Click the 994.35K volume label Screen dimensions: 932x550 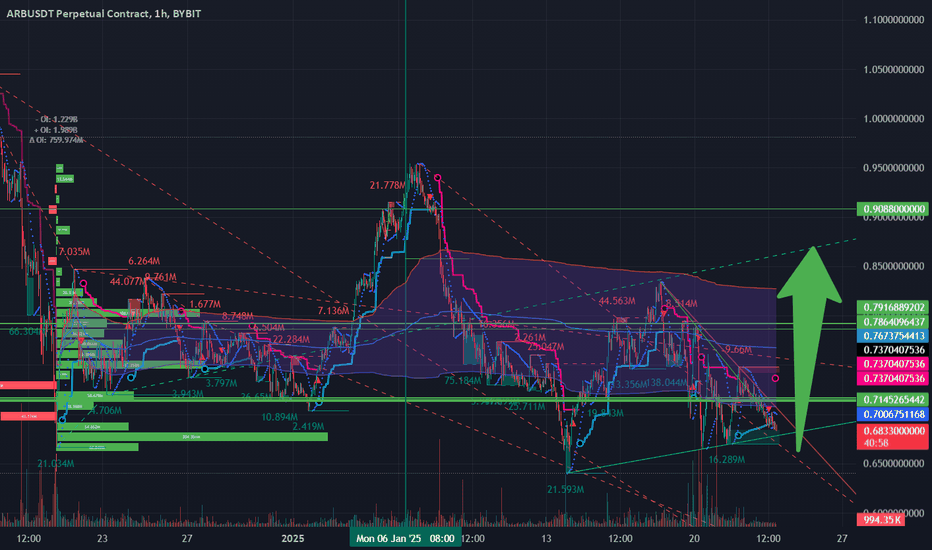coord(880,520)
